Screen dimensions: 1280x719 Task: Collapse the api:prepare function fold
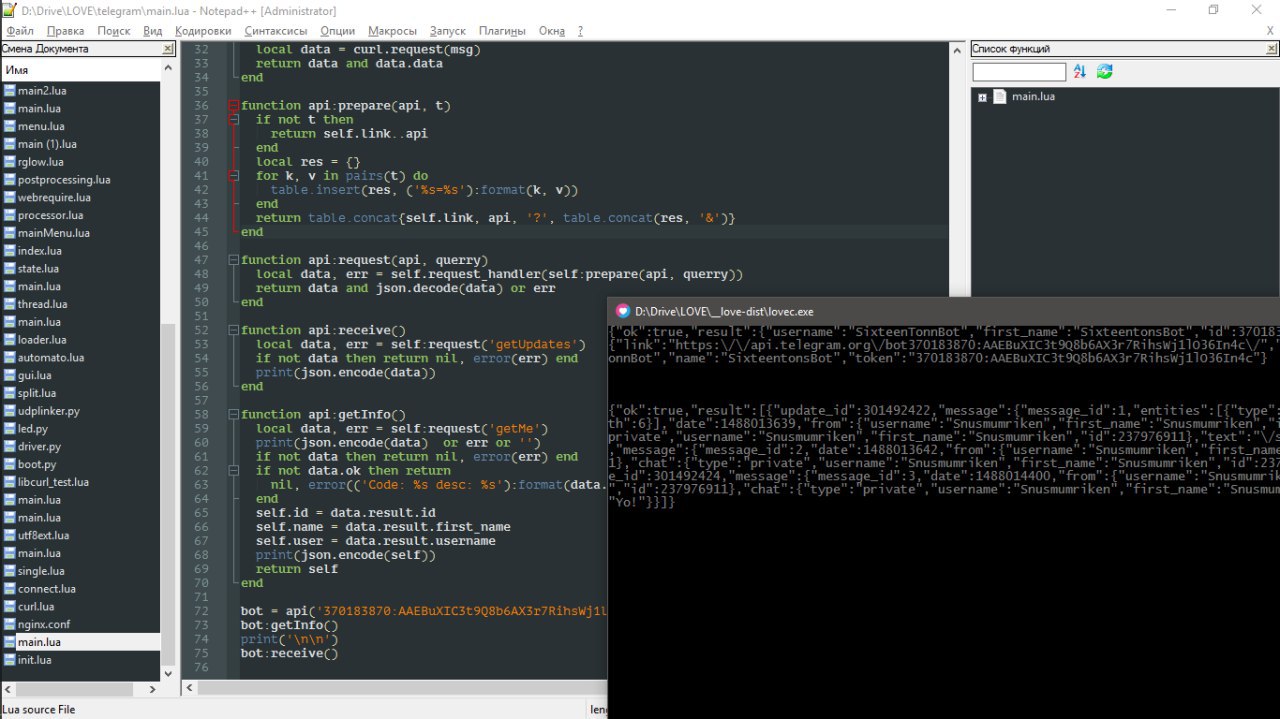[x=233, y=105]
